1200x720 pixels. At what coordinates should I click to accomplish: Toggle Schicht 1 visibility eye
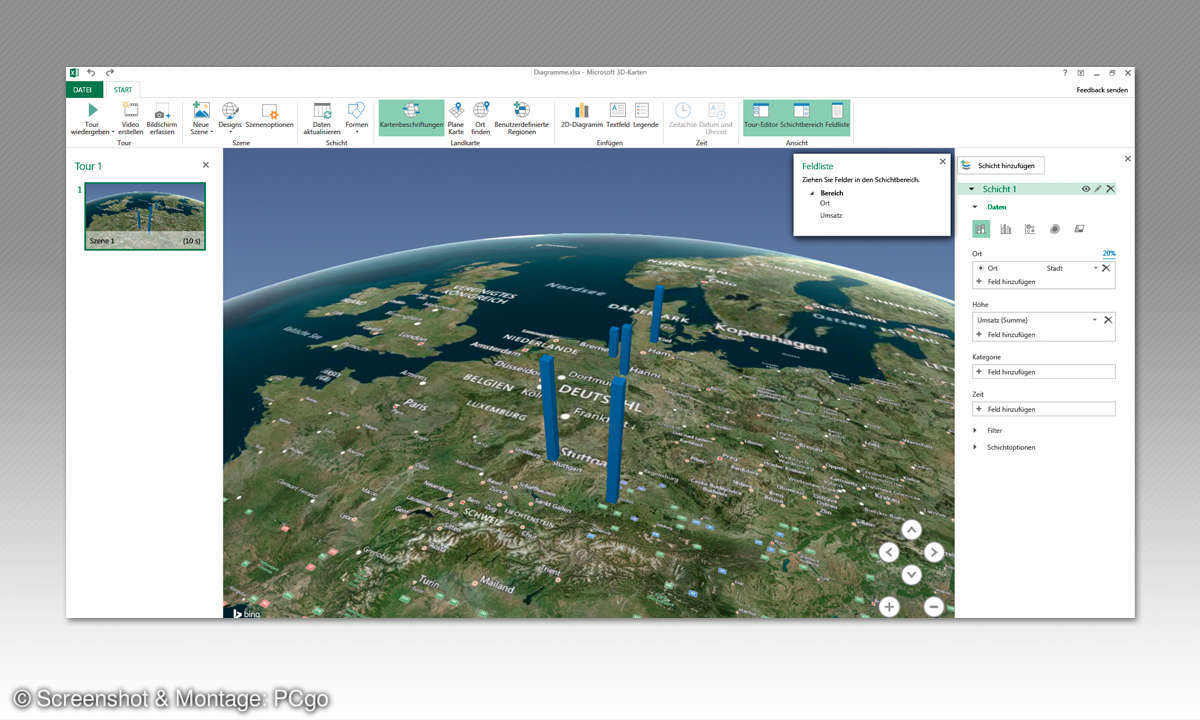1085,189
